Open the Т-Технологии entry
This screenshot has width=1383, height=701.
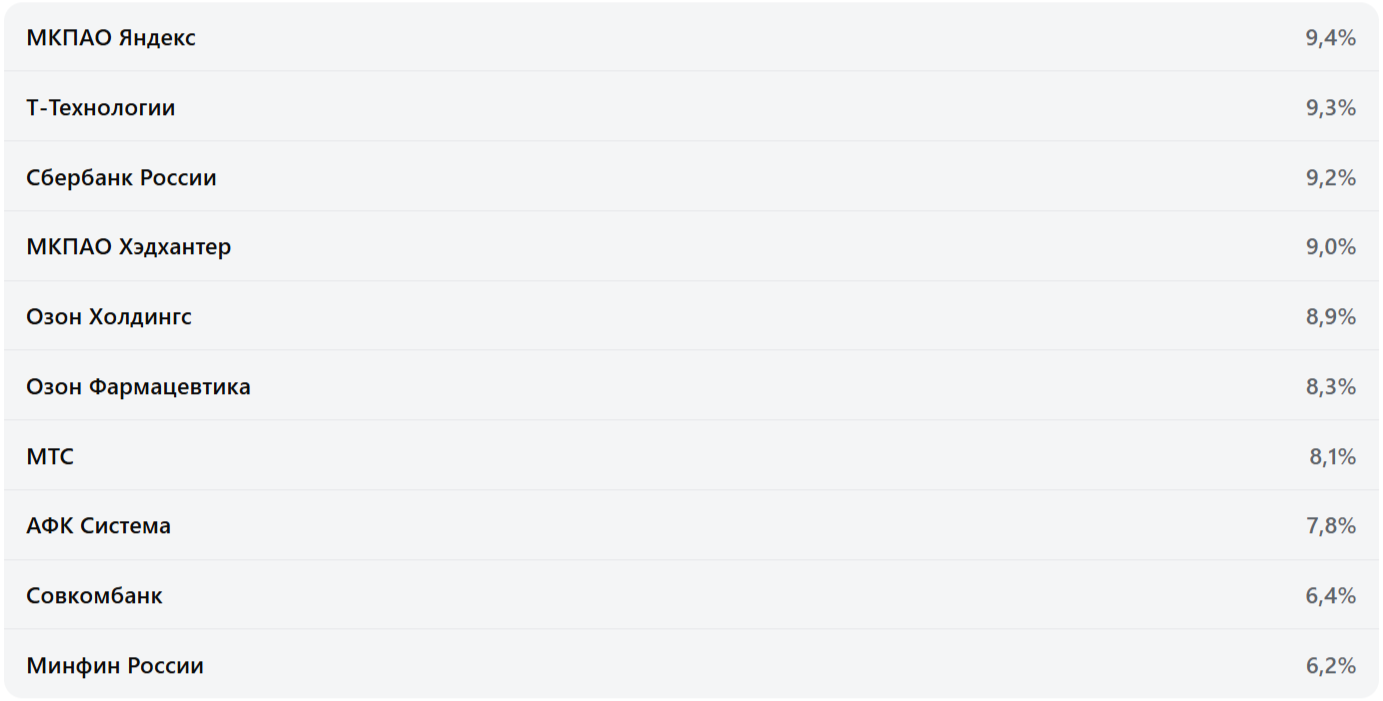(x=101, y=108)
